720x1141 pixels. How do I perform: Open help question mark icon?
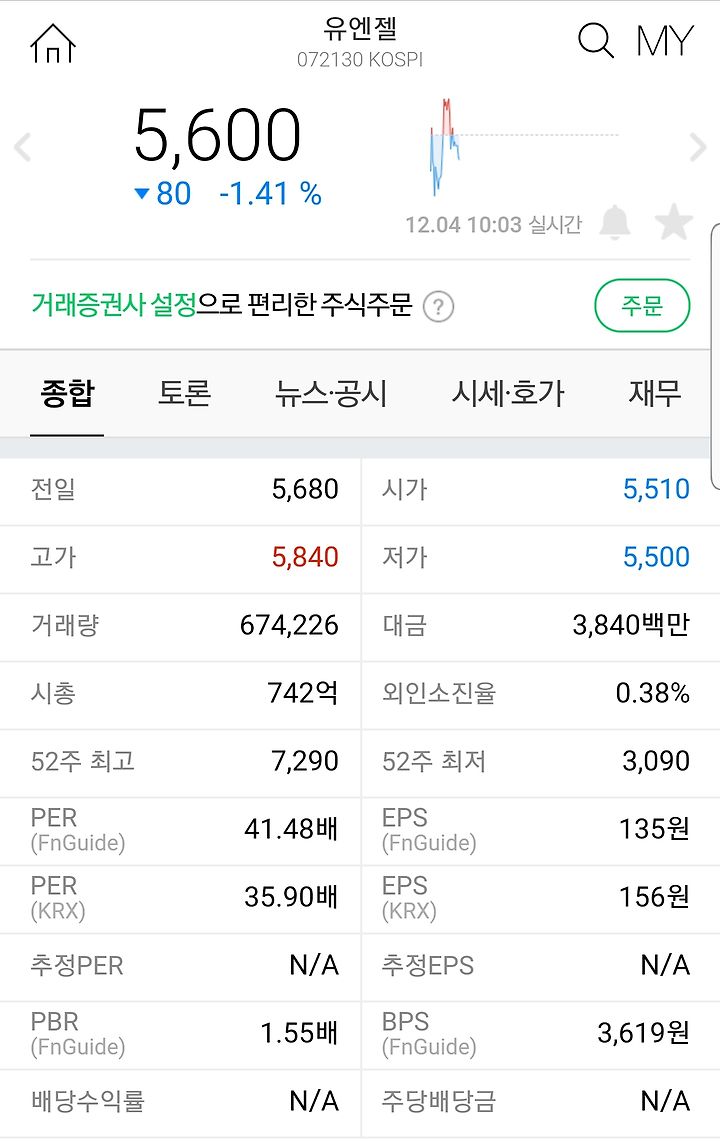(438, 307)
